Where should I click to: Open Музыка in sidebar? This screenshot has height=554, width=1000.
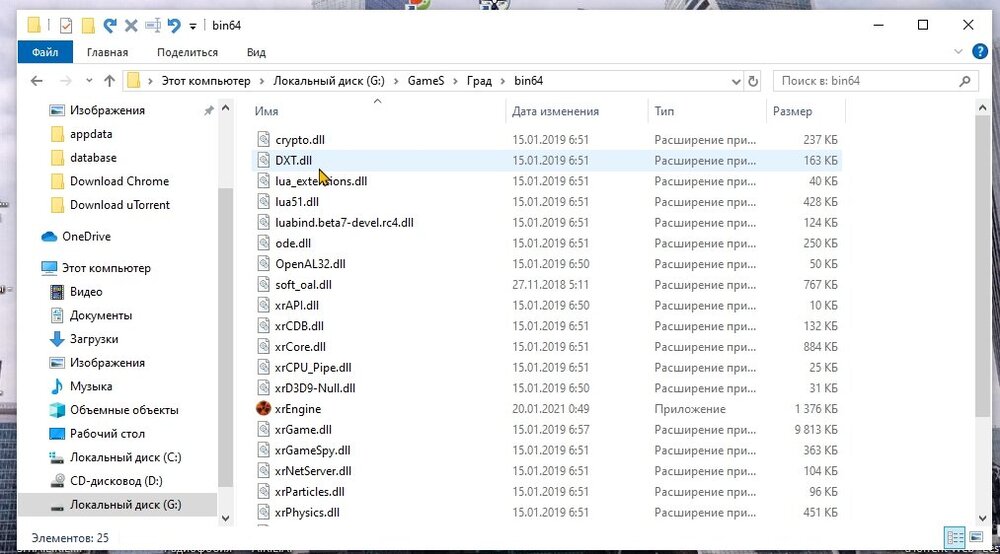tap(91, 386)
